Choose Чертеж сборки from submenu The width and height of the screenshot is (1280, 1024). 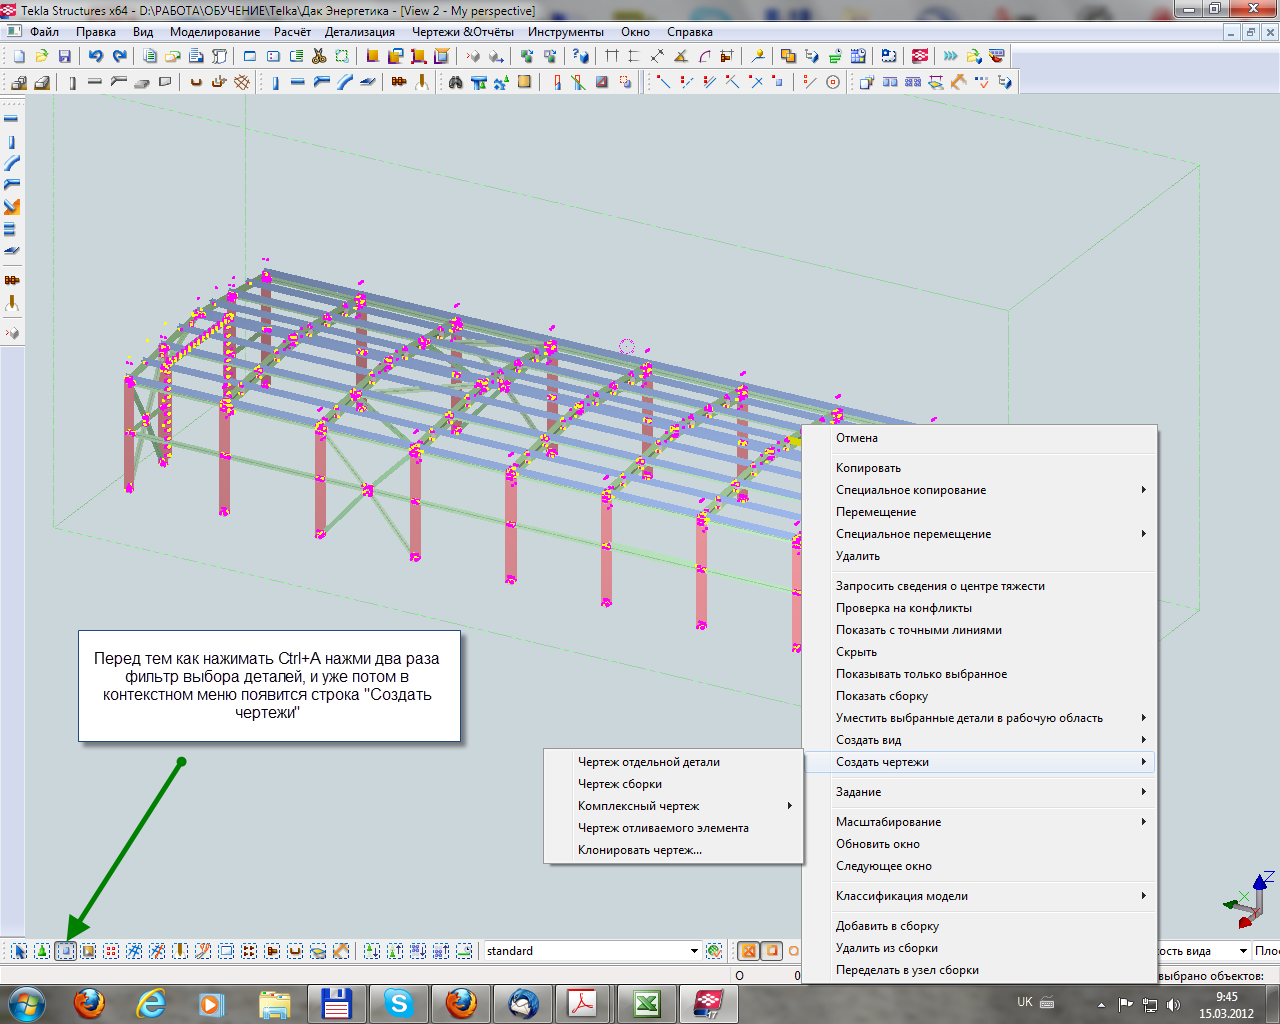point(620,784)
